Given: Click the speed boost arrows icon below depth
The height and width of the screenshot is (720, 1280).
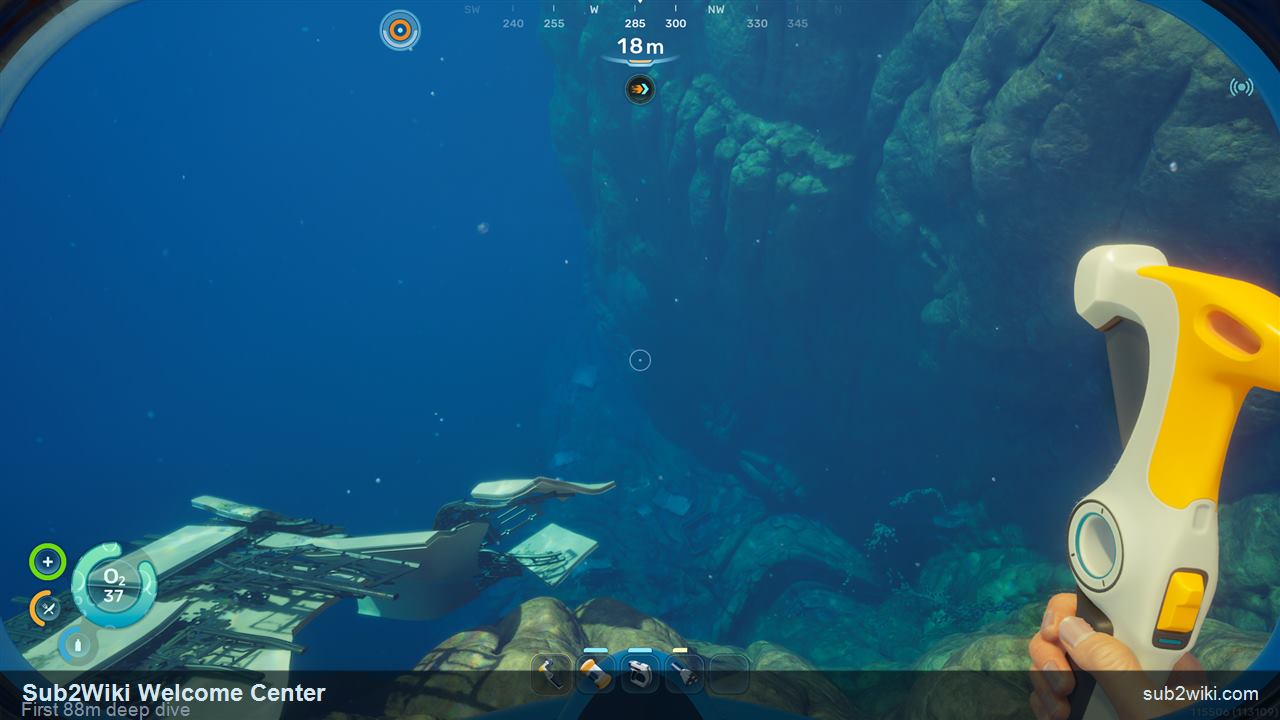Looking at the screenshot, I should 640,89.
